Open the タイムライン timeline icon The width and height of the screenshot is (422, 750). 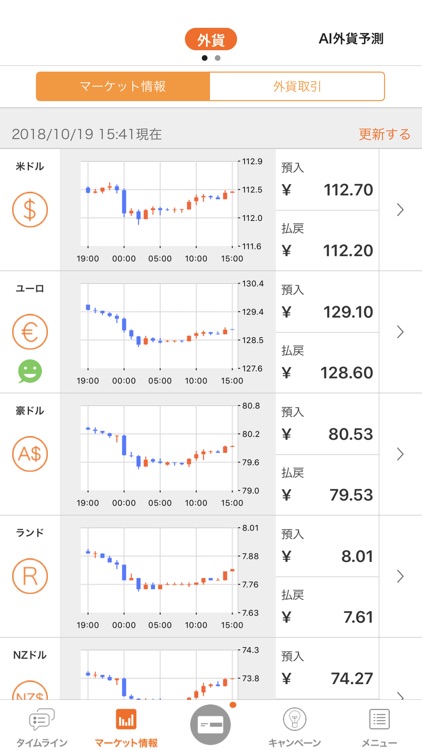pyautogui.click(x=42, y=719)
